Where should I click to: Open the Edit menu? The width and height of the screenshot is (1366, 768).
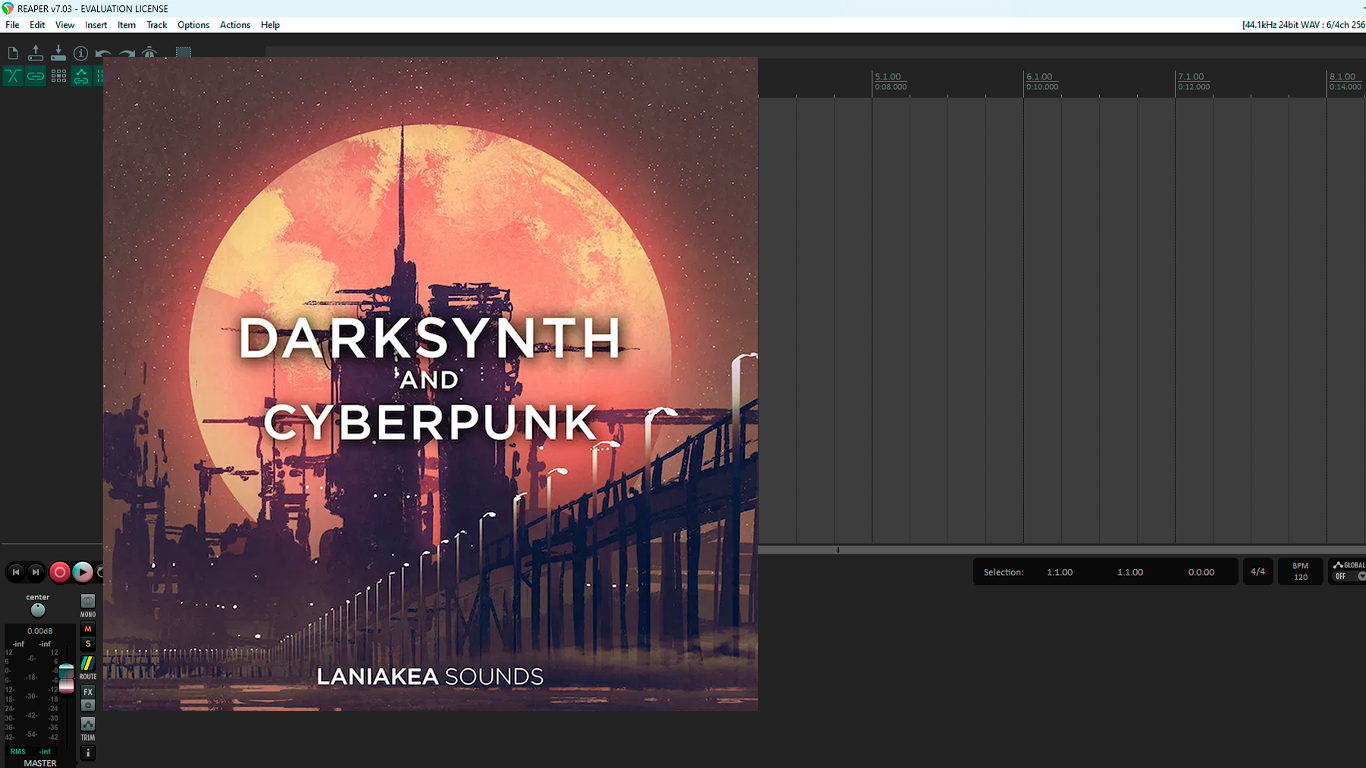pyautogui.click(x=37, y=25)
